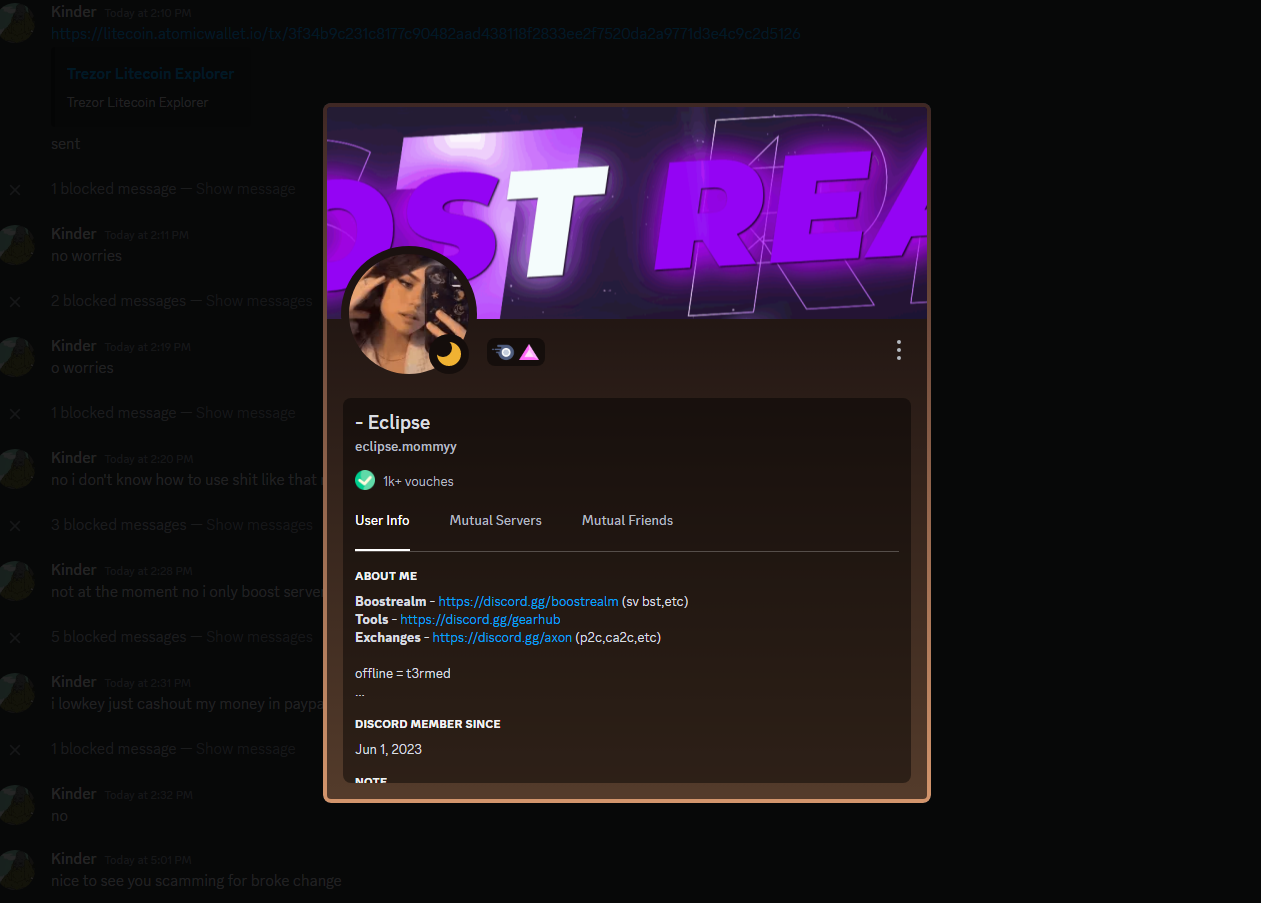Click the 'i lowkey just cashout' message
1261x903 pixels.
[x=189, y=704]
